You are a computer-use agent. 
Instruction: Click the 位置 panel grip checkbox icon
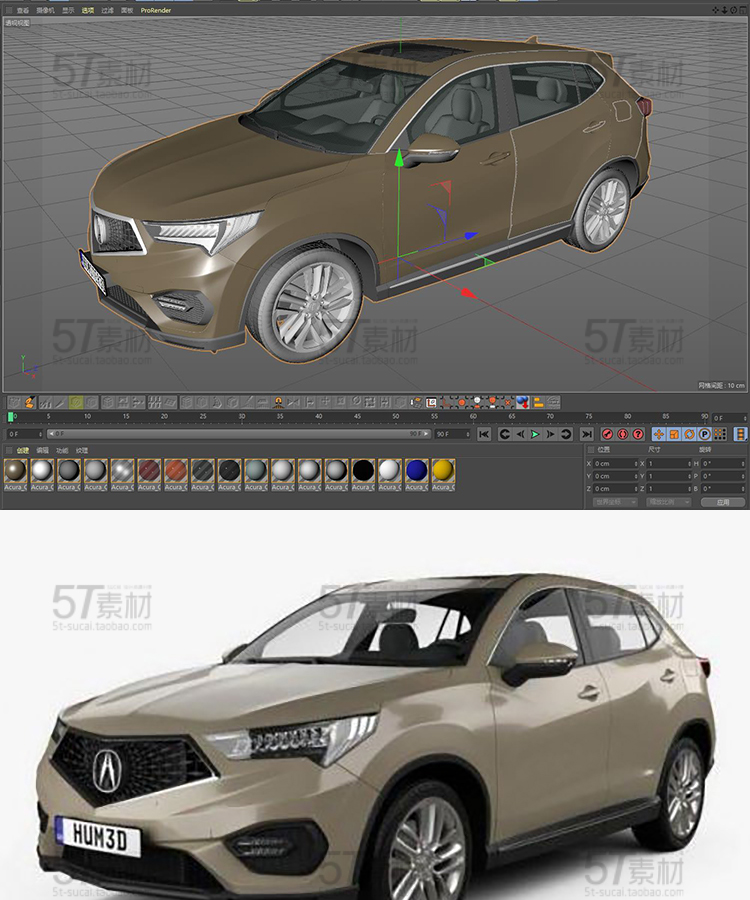click(591, 449)
